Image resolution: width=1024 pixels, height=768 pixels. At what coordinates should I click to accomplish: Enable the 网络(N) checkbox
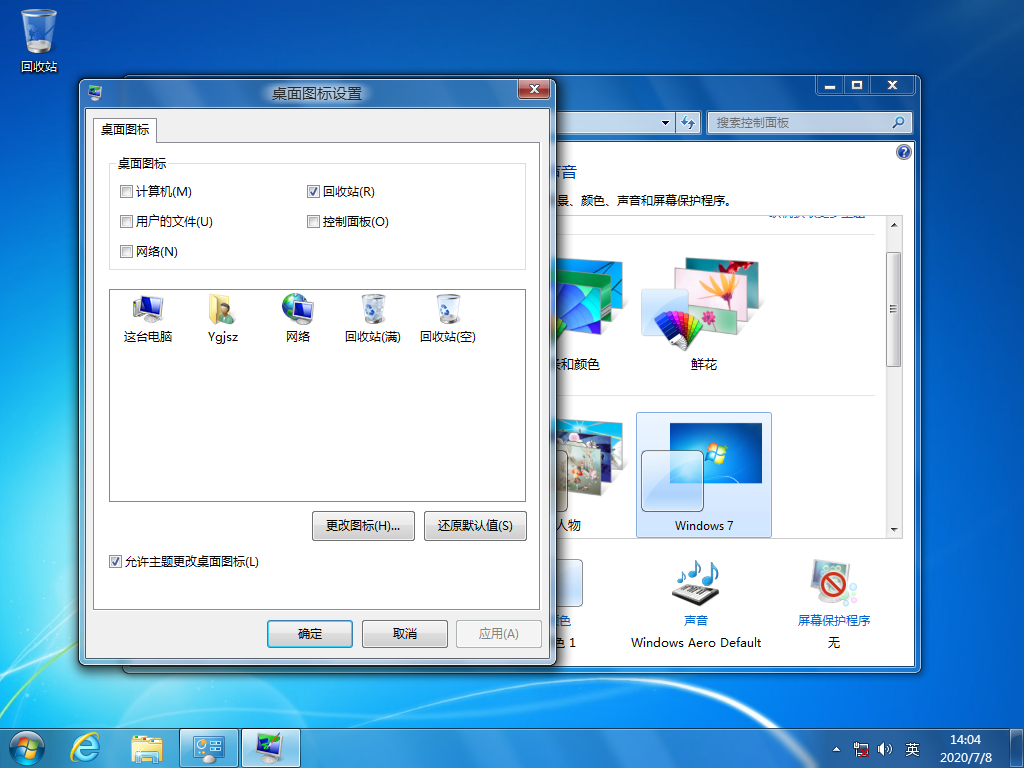pyautogui.click(x=127, y=251)
